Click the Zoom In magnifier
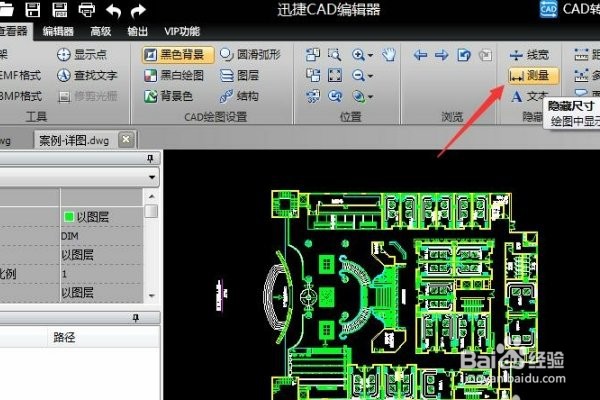 [x=358, y=55]
